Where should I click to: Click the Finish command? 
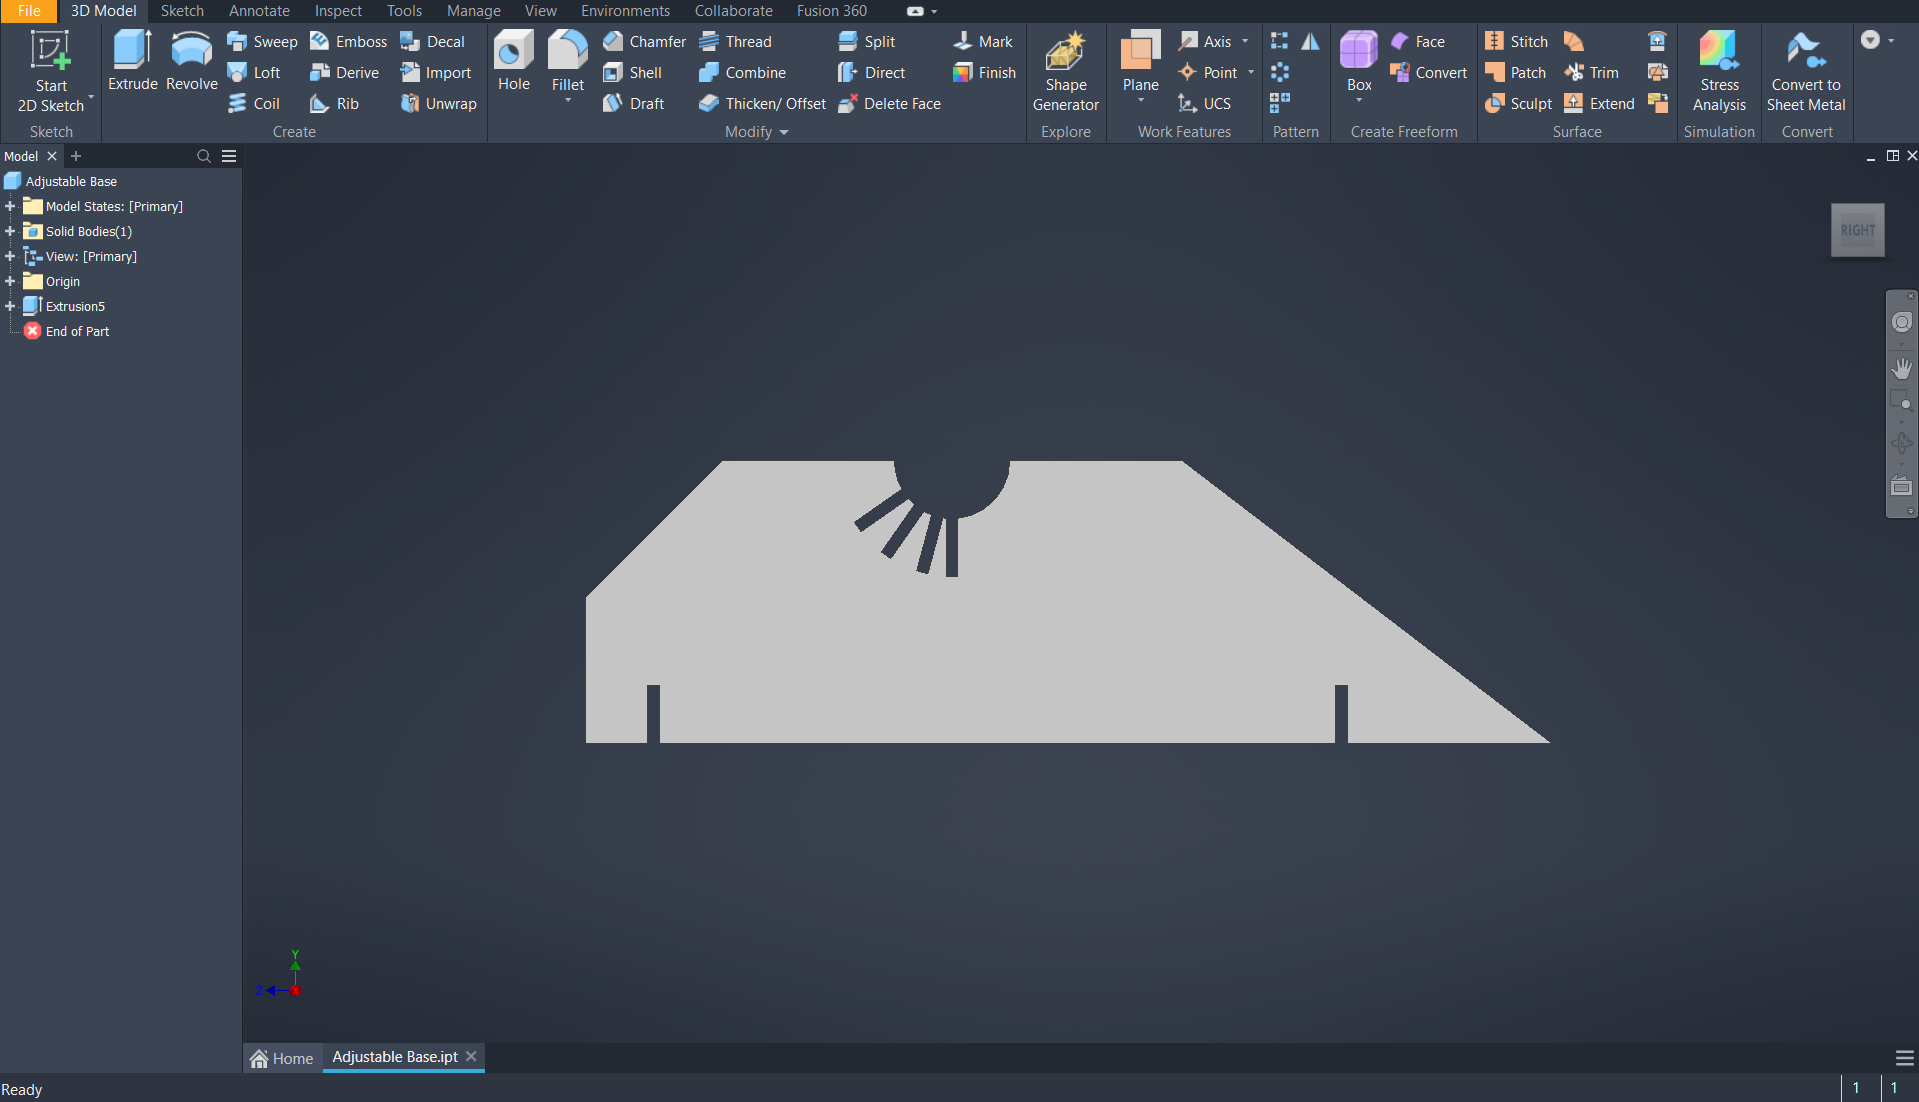(985, 72)
